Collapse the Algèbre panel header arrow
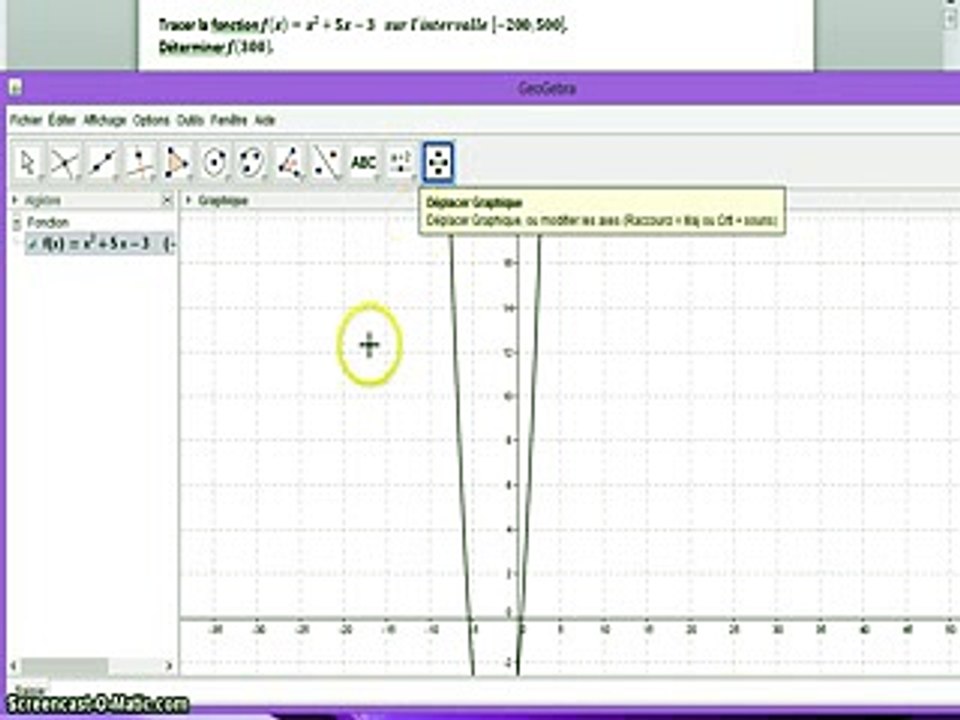 pos(15,200)
